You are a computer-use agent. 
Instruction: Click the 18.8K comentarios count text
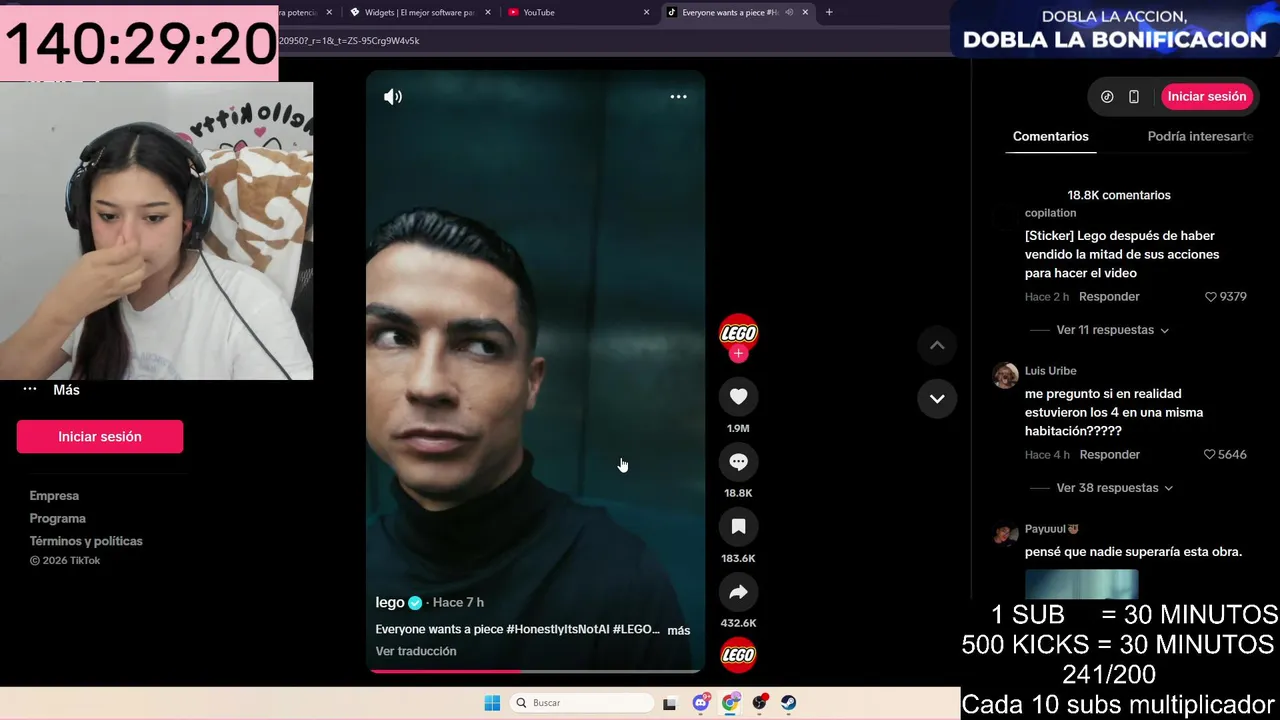point(1118,195)
